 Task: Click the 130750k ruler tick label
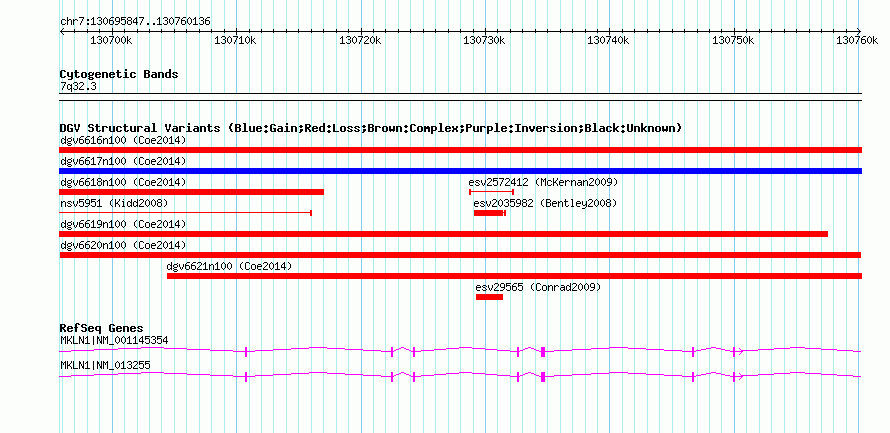733,40
